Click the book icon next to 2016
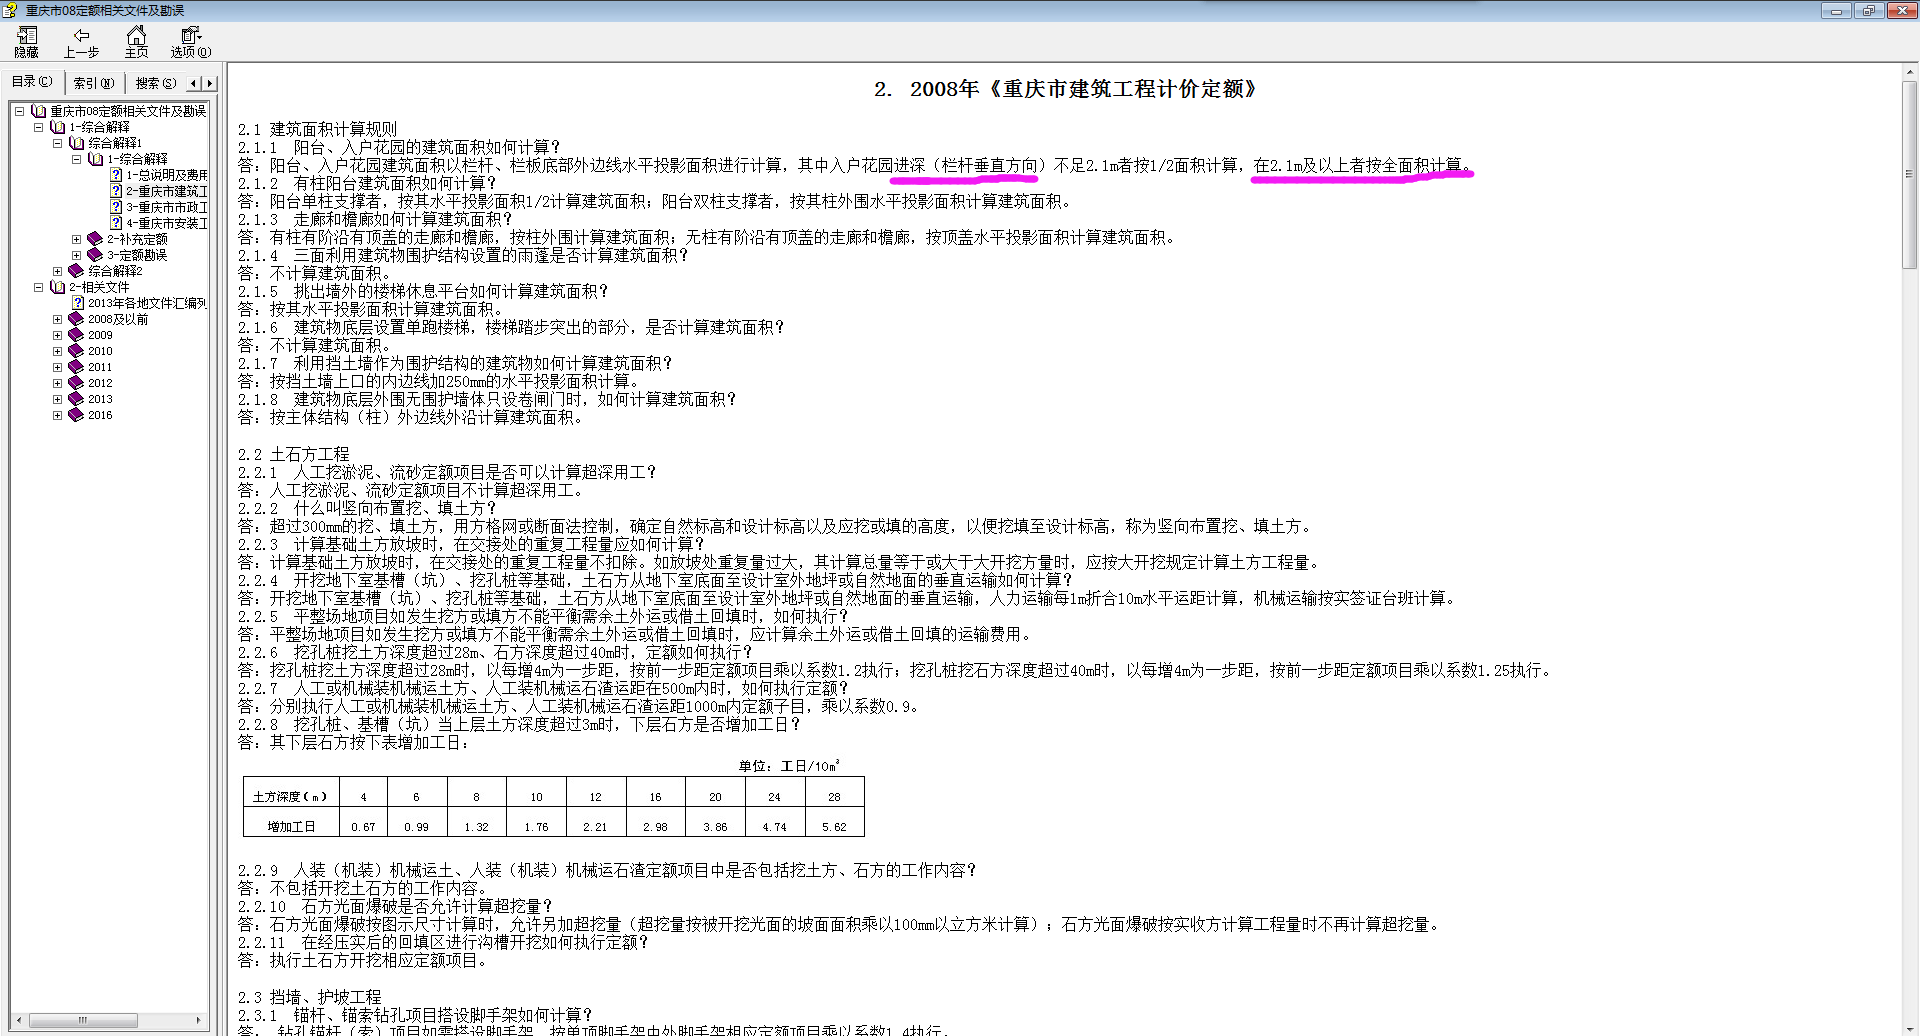Image resolution: width=1920 pixels, height=1036 pixels. (76, 415)
